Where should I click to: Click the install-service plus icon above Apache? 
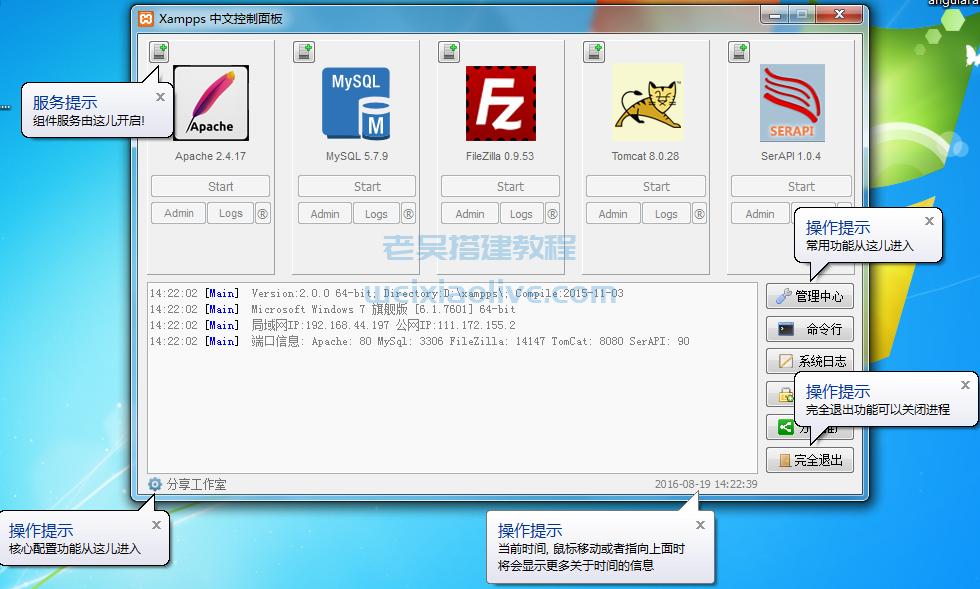pyautogui.click(x=159, y=52)
